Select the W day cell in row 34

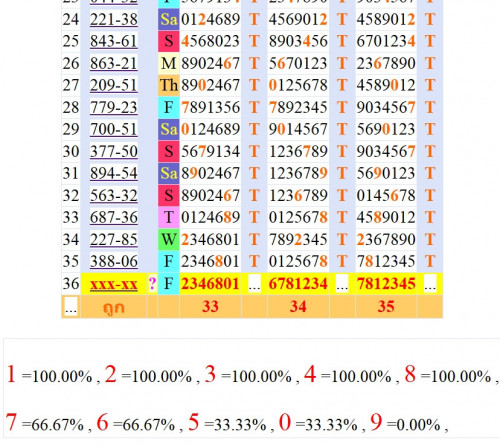pos(169,239)
